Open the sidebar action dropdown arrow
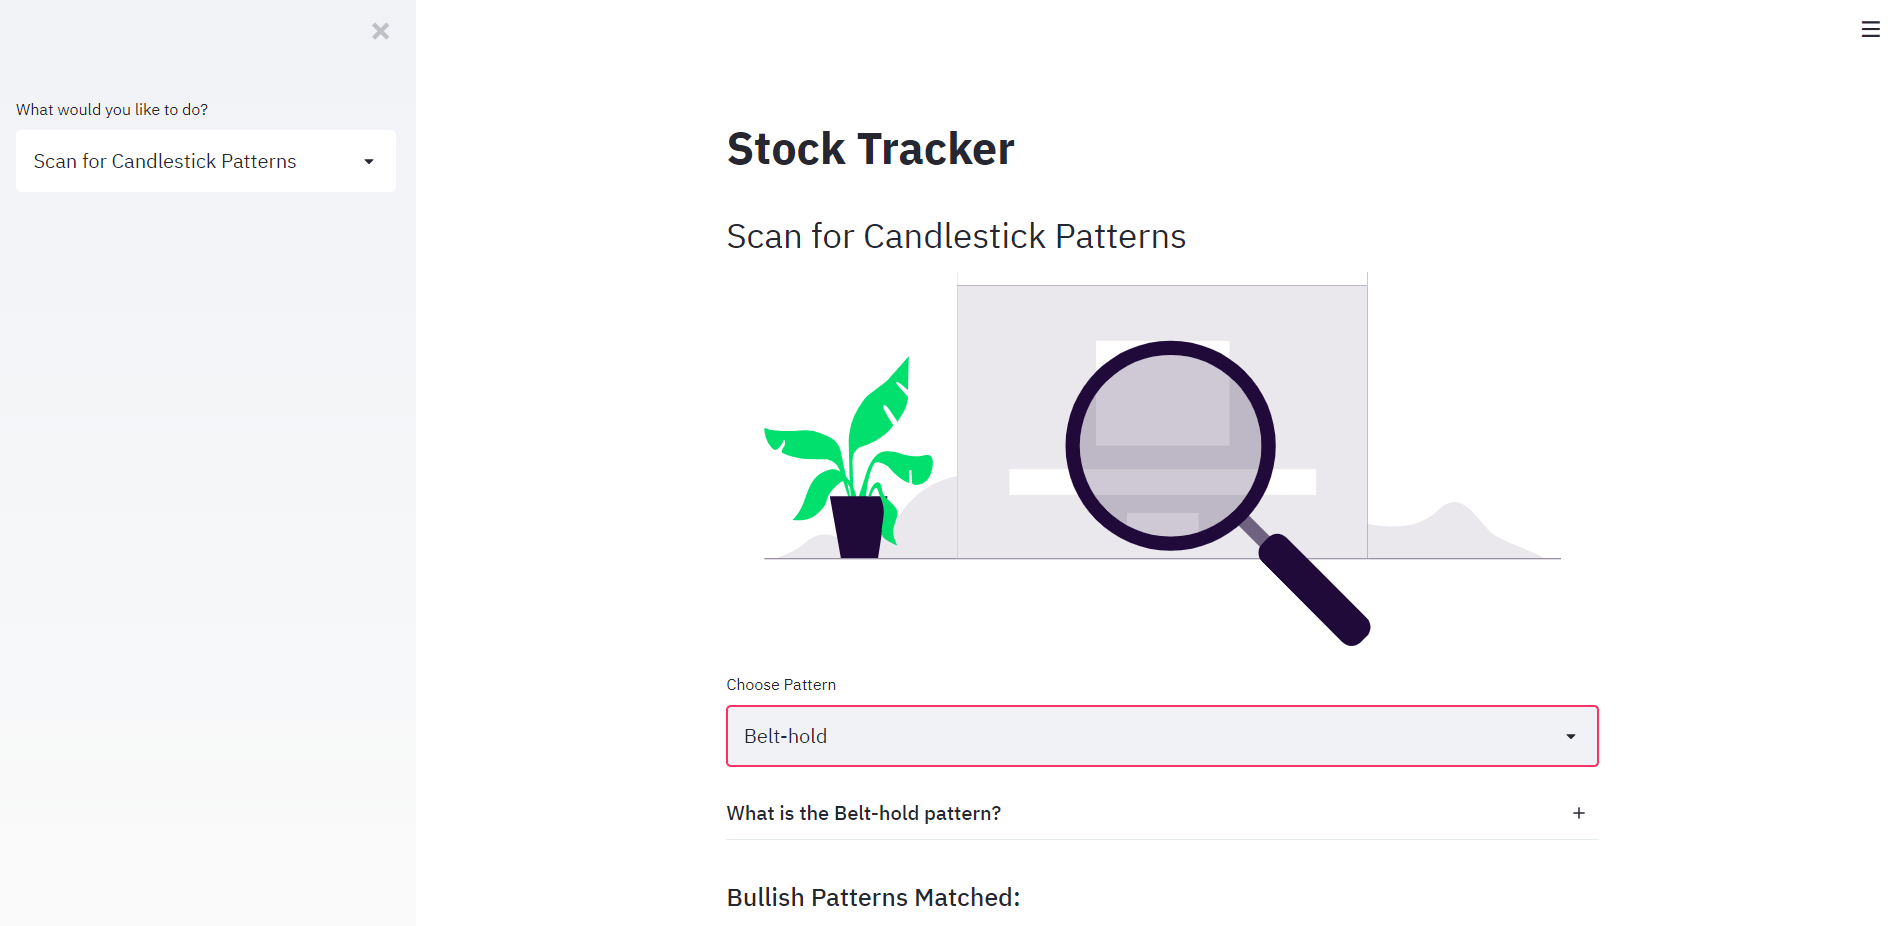The width and height of the screenshot is (1902, 926). click(x=369, y=162)
